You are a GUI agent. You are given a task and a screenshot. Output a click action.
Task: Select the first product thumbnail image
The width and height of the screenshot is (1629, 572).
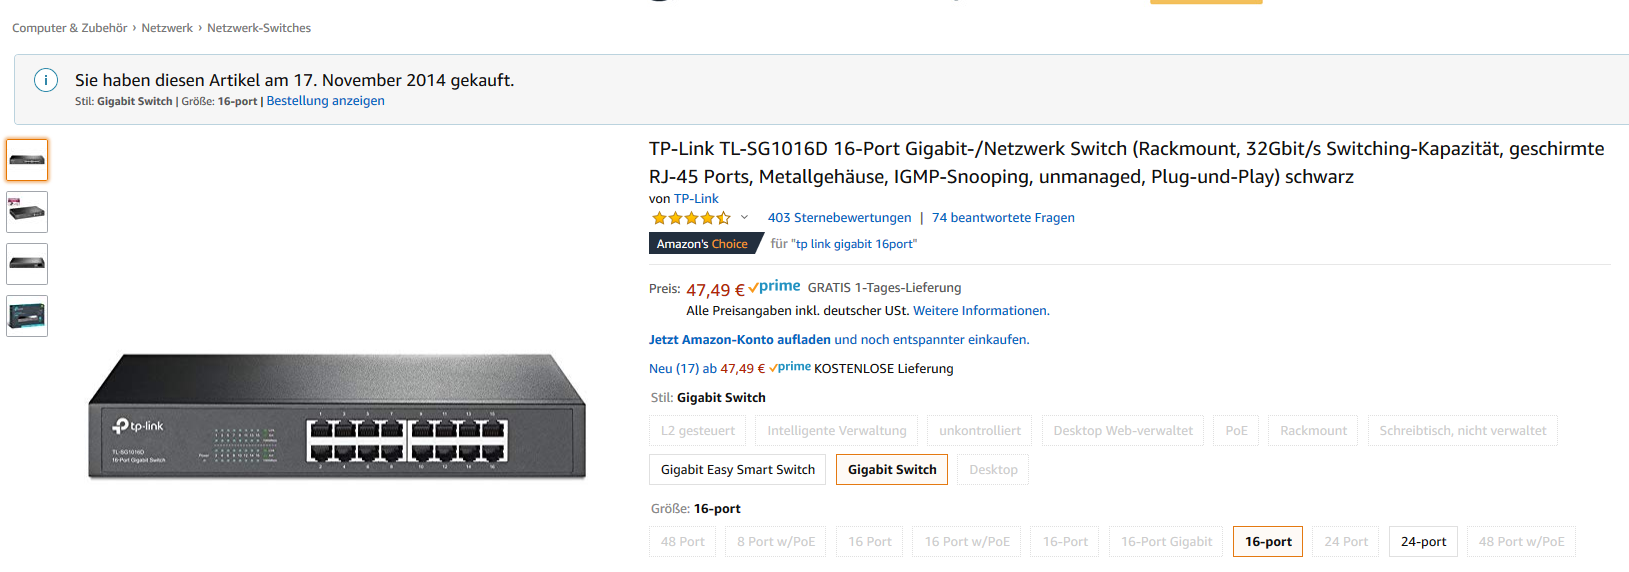[27, 160]
